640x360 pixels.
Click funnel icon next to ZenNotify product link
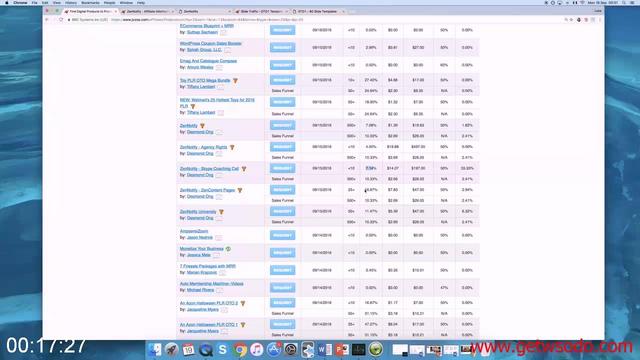pos(202,126)
